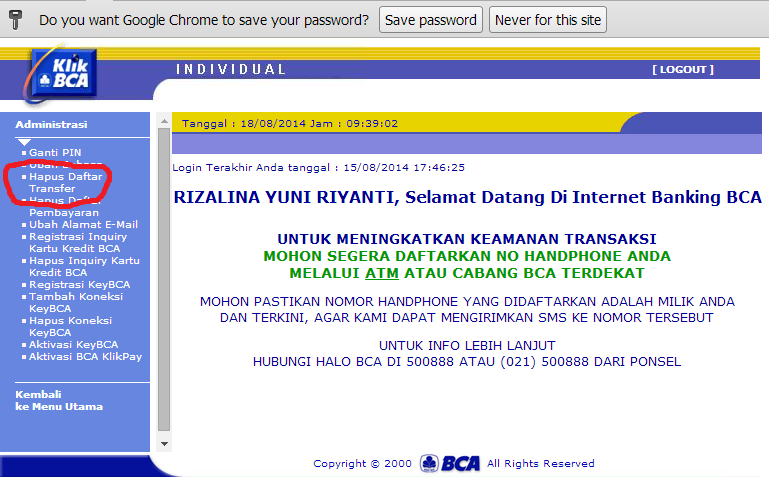This screenshot has height=477, width=769.
Task: Collapse Administrasi menu white triangle
Action: (24, 142)
